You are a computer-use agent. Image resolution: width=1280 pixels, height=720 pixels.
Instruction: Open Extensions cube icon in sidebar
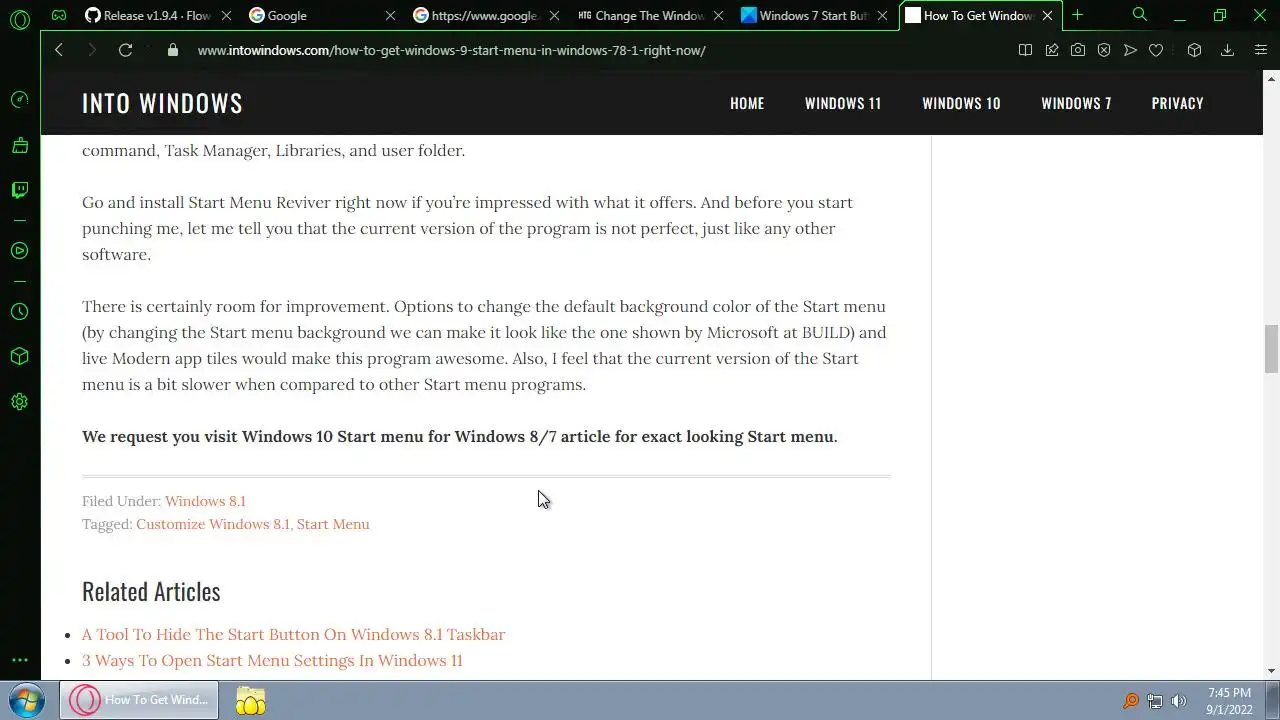point(19,357)
